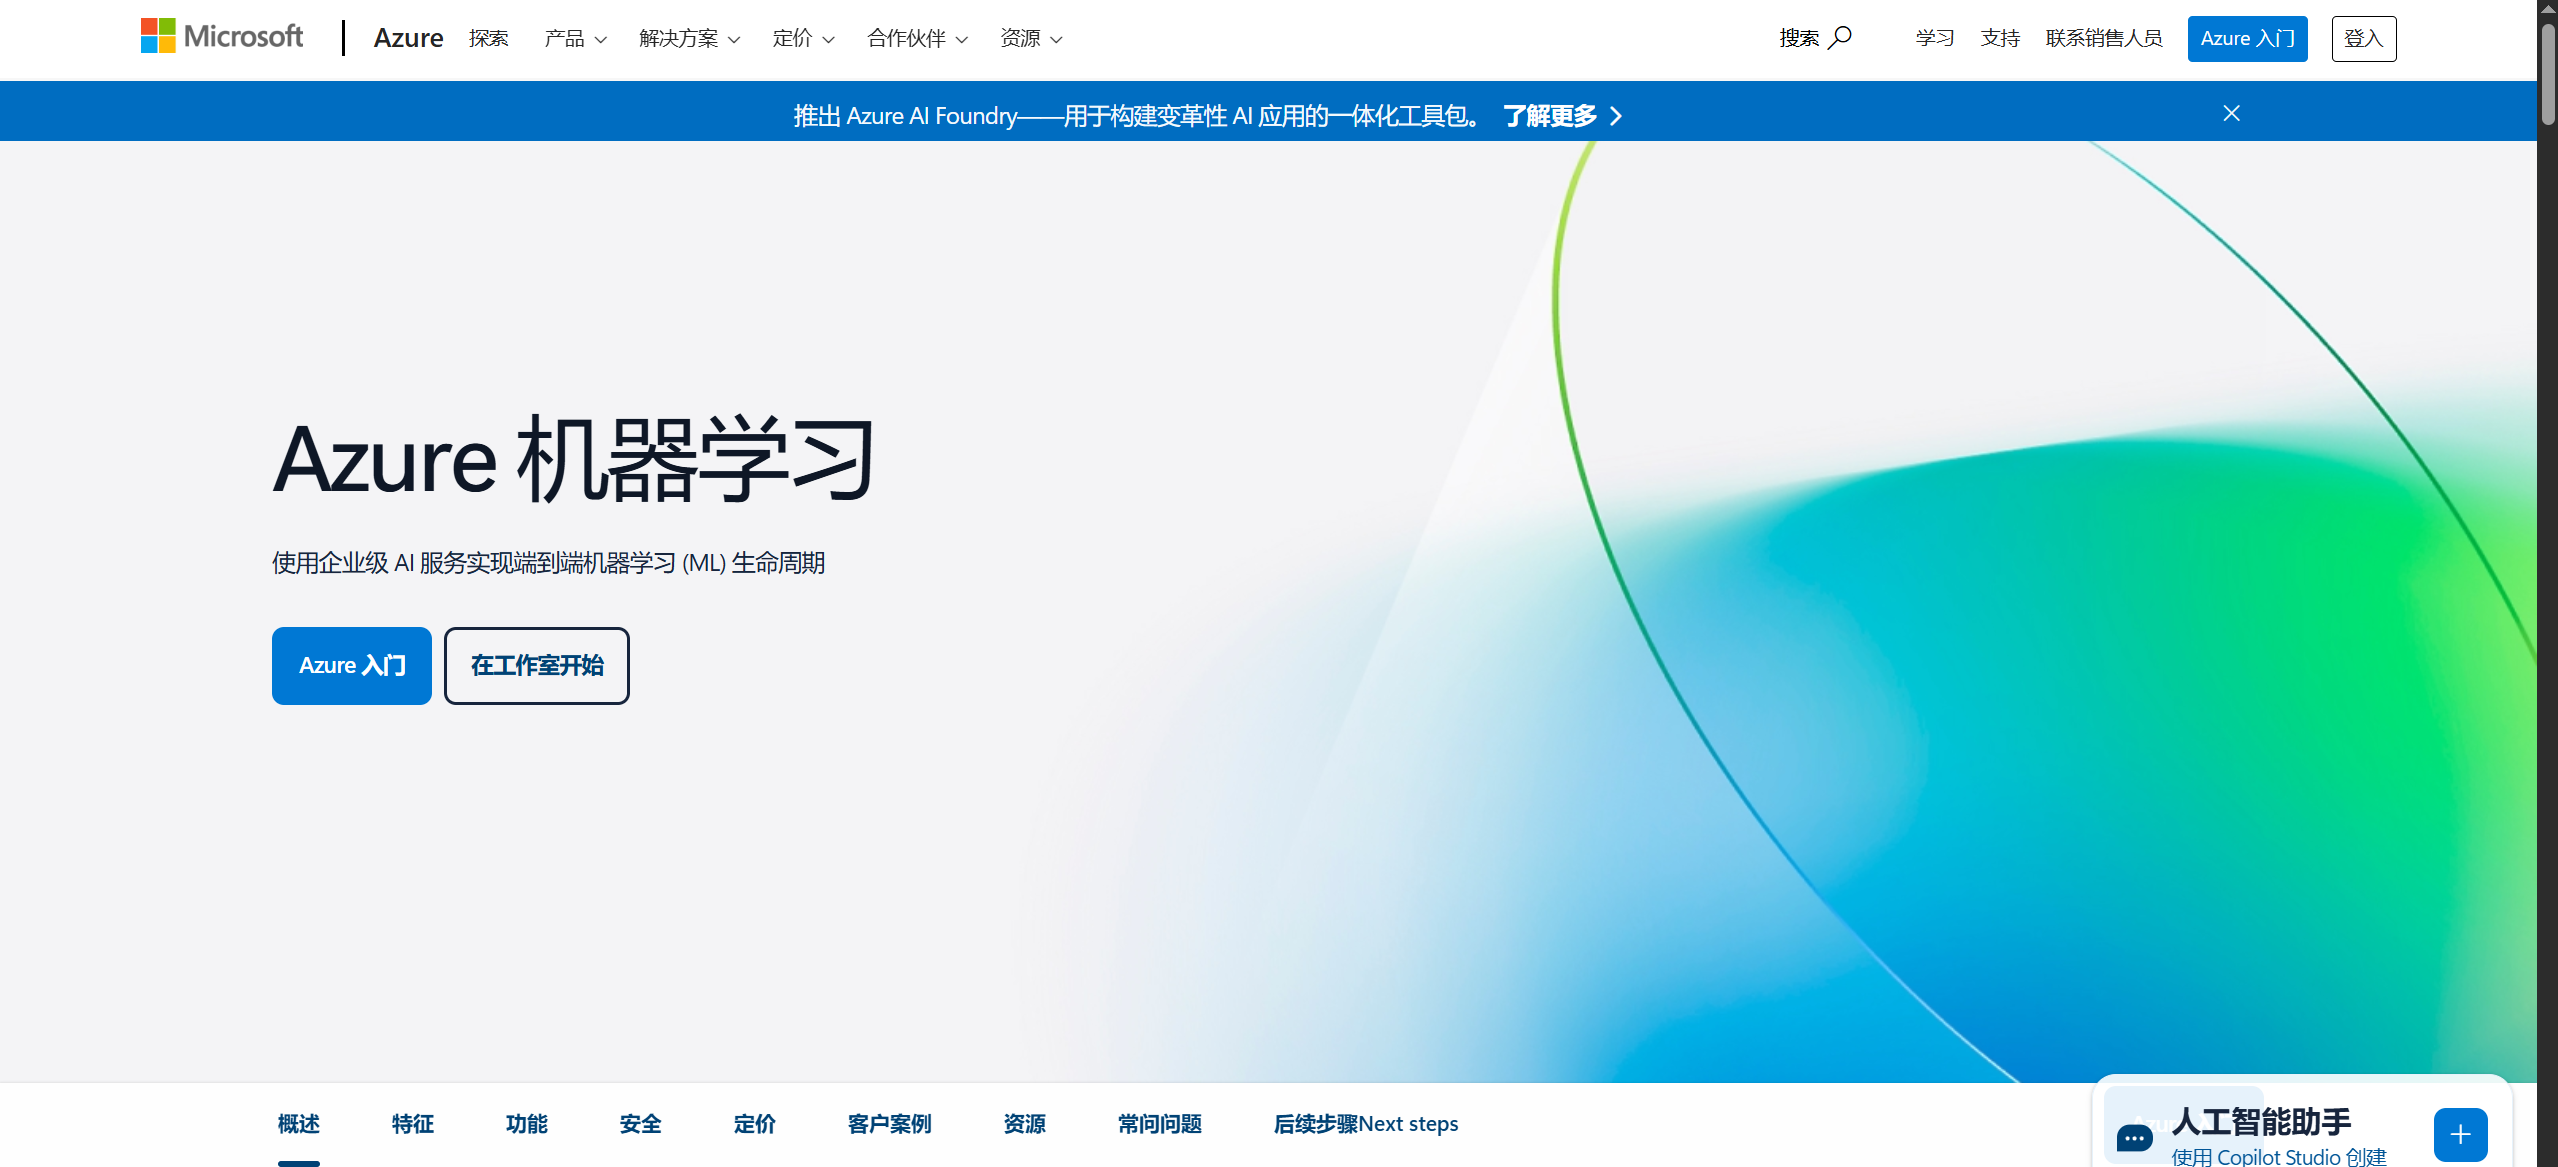
Task: Click the Azure brand link
Action: tap(408, 38)
